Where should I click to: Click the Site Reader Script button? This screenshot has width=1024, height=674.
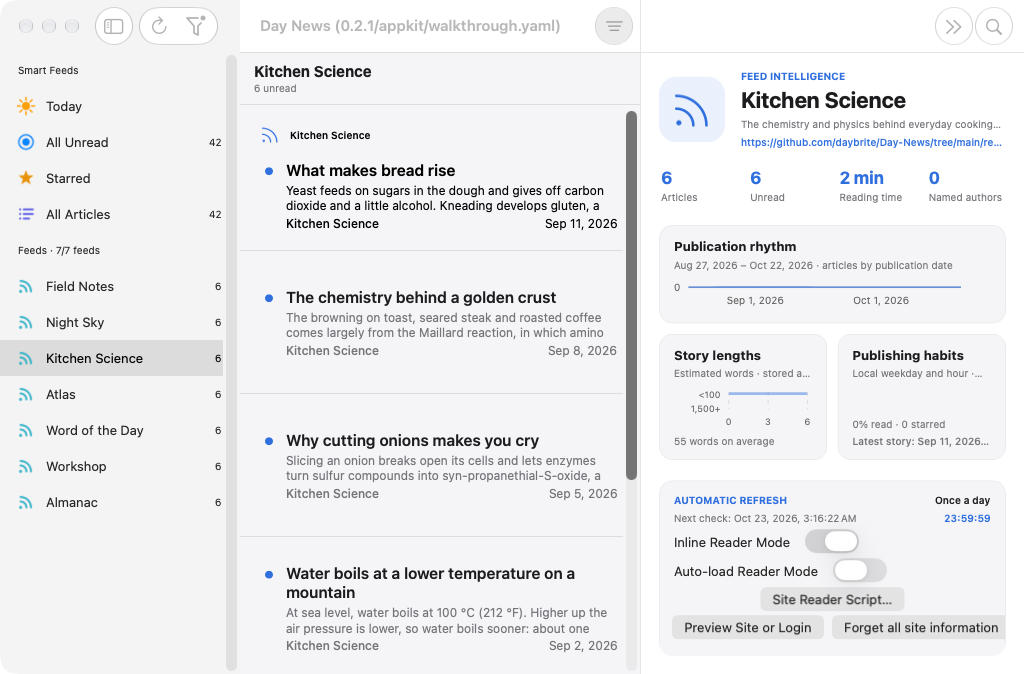832,600
